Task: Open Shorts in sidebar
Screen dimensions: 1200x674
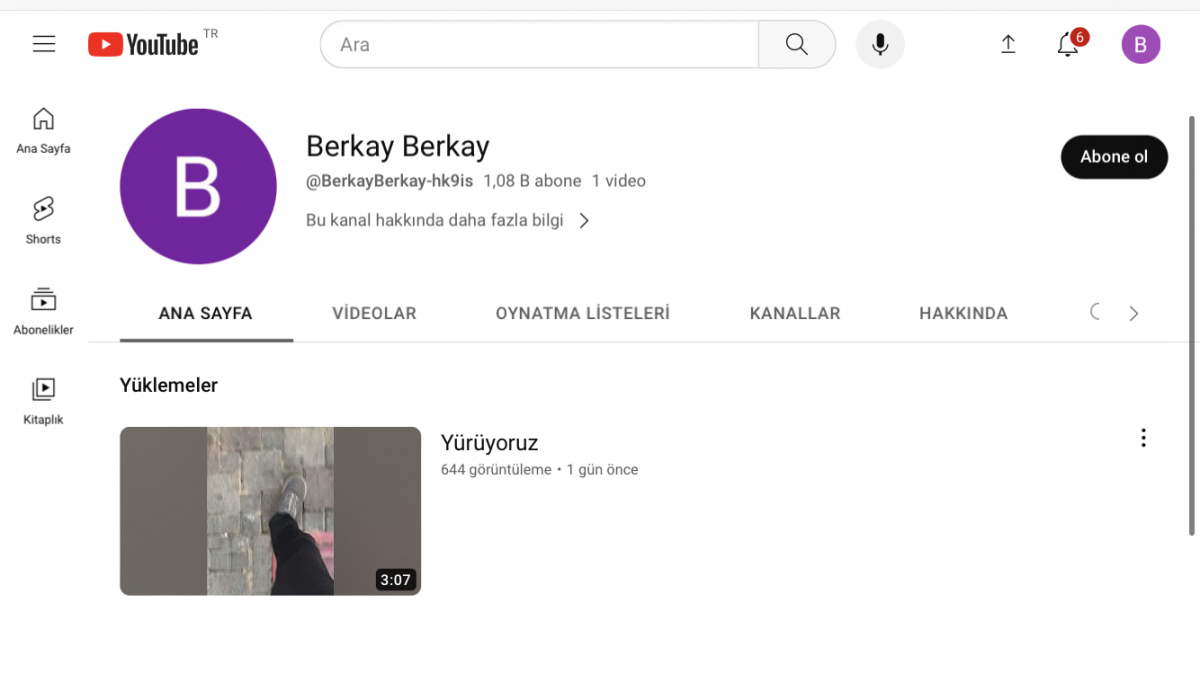Action: click(43, 220)
